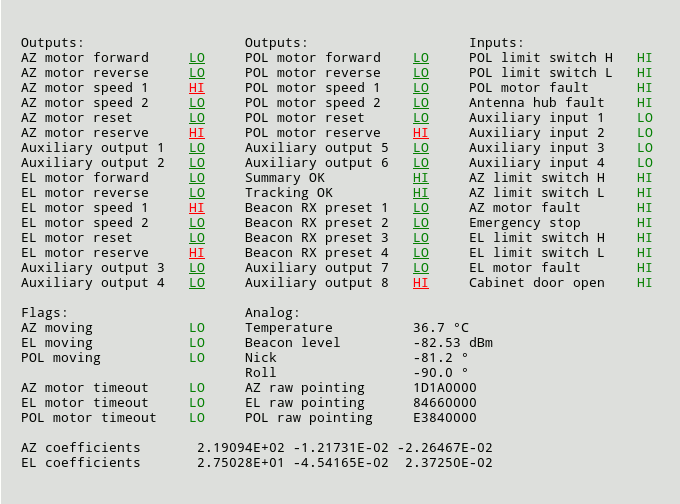Image resolution: width=680 pixels, height=504 pixels.
Task: Toggle POL motor reserve HI state
Action: (x=420, y=133)
